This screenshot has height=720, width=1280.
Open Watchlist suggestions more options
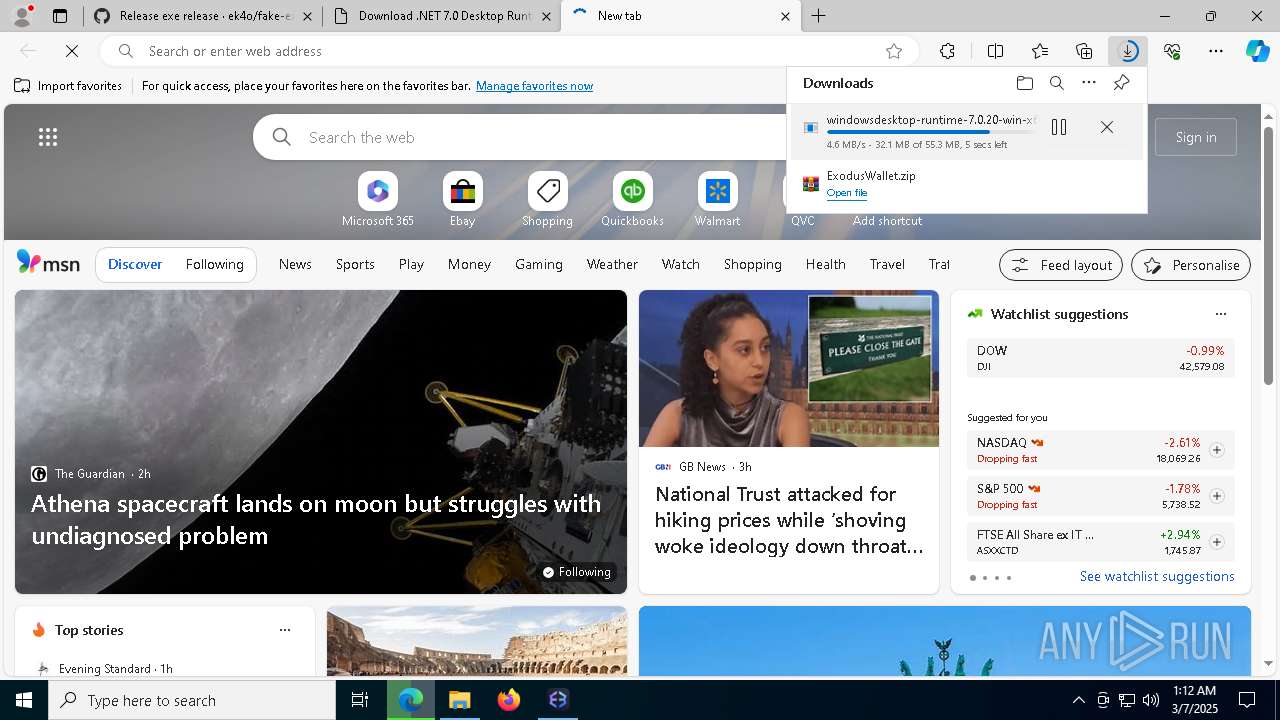(1220, 314)
